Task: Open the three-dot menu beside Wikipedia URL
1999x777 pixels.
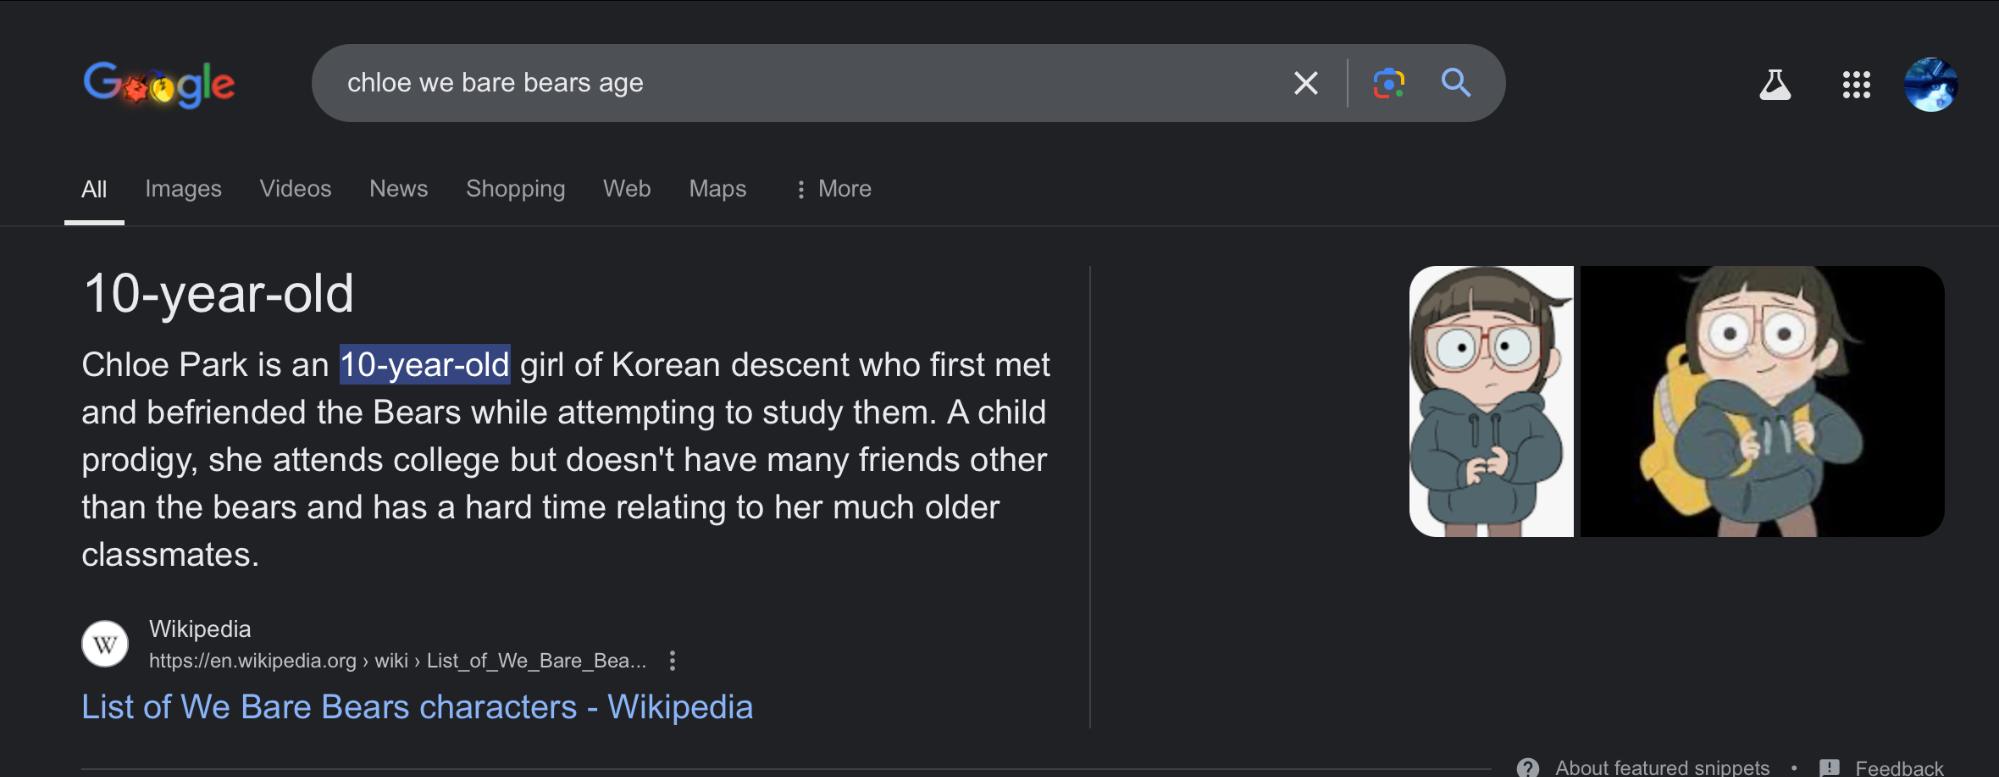Action: click(672, 660)
